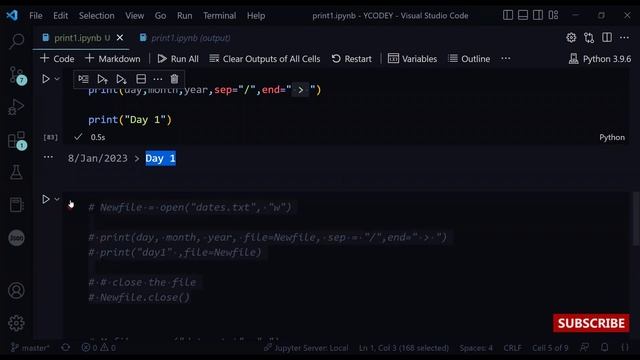Open the JSON extension icon in activity bar
The height and width of the screenshot is (360, 640).
[x=16, y=238]
